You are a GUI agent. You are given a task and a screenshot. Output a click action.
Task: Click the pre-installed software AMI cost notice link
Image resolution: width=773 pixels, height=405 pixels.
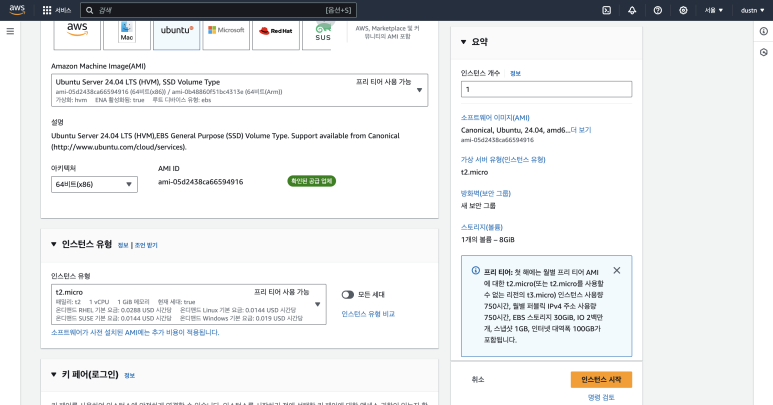[135, 333]
